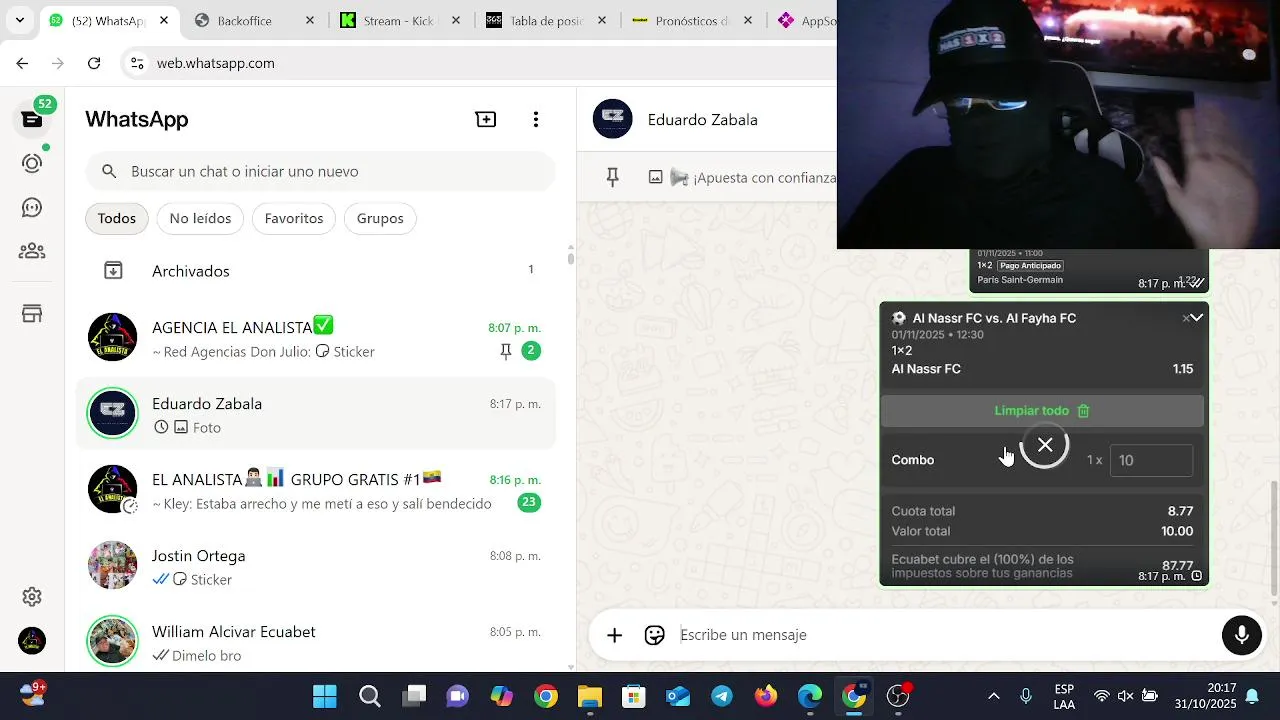Show hidden tray icons
Screen dimensions: 1280x720
994,696
